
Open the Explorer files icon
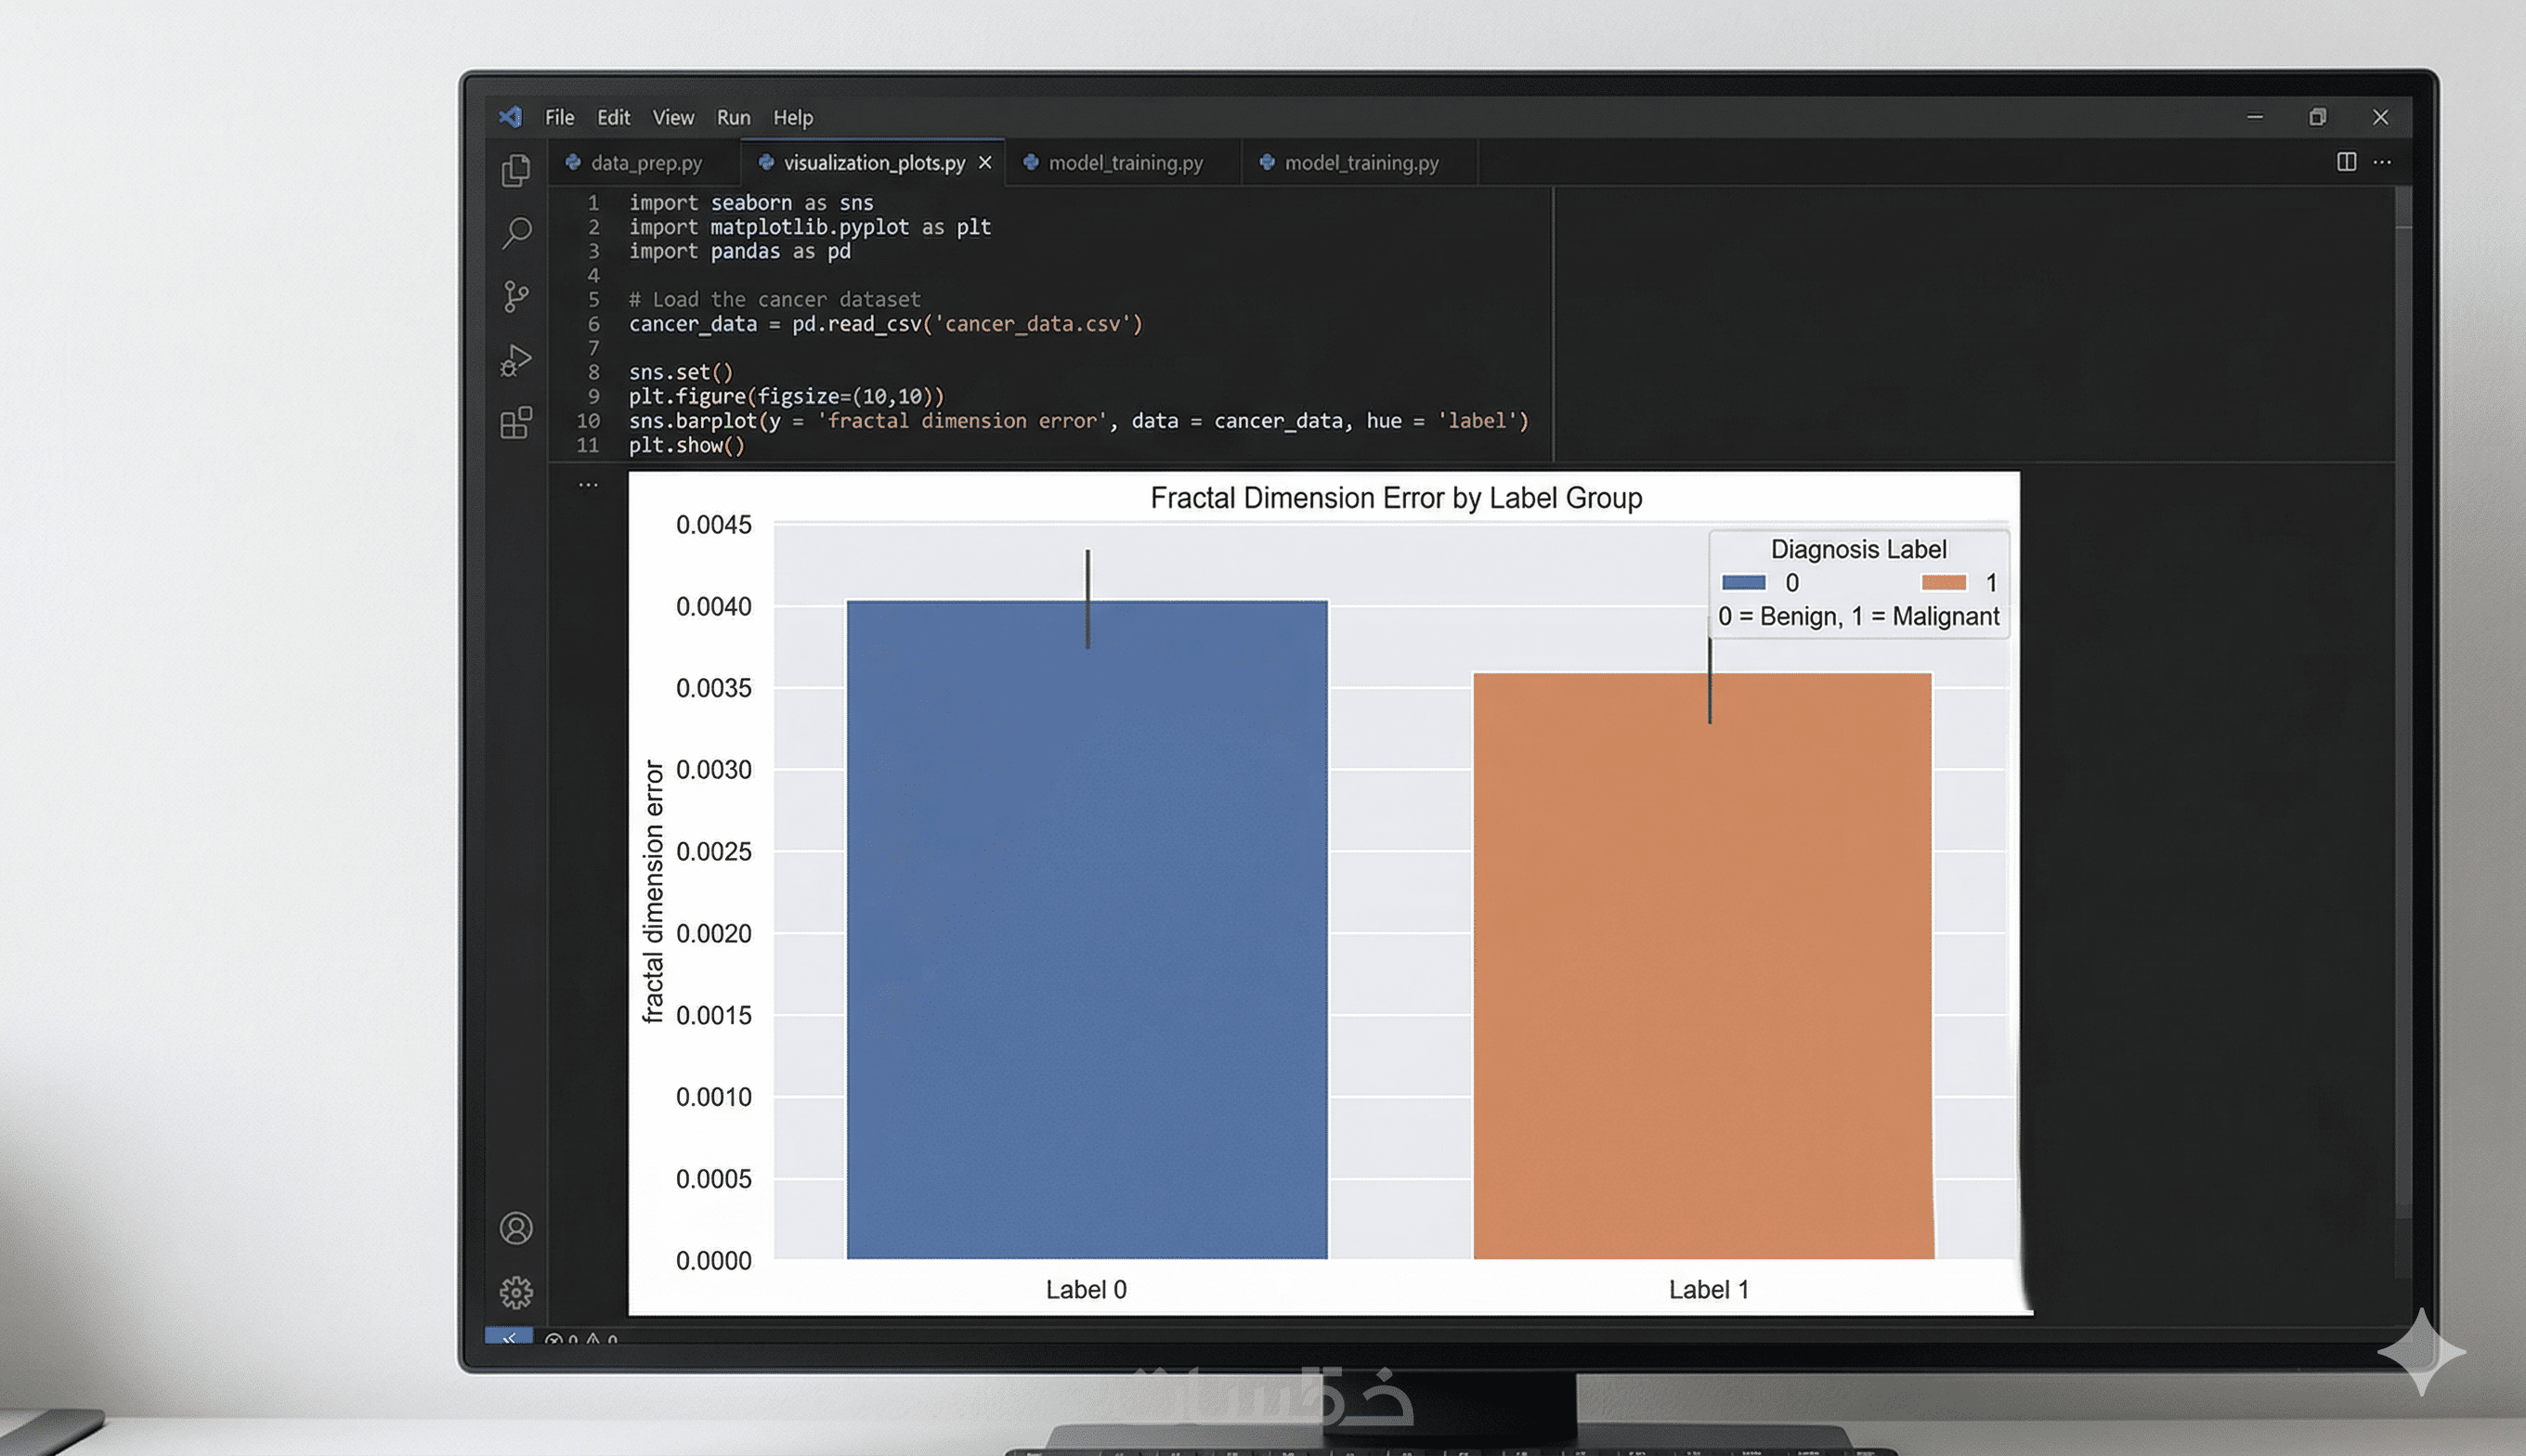coord(516,170)
